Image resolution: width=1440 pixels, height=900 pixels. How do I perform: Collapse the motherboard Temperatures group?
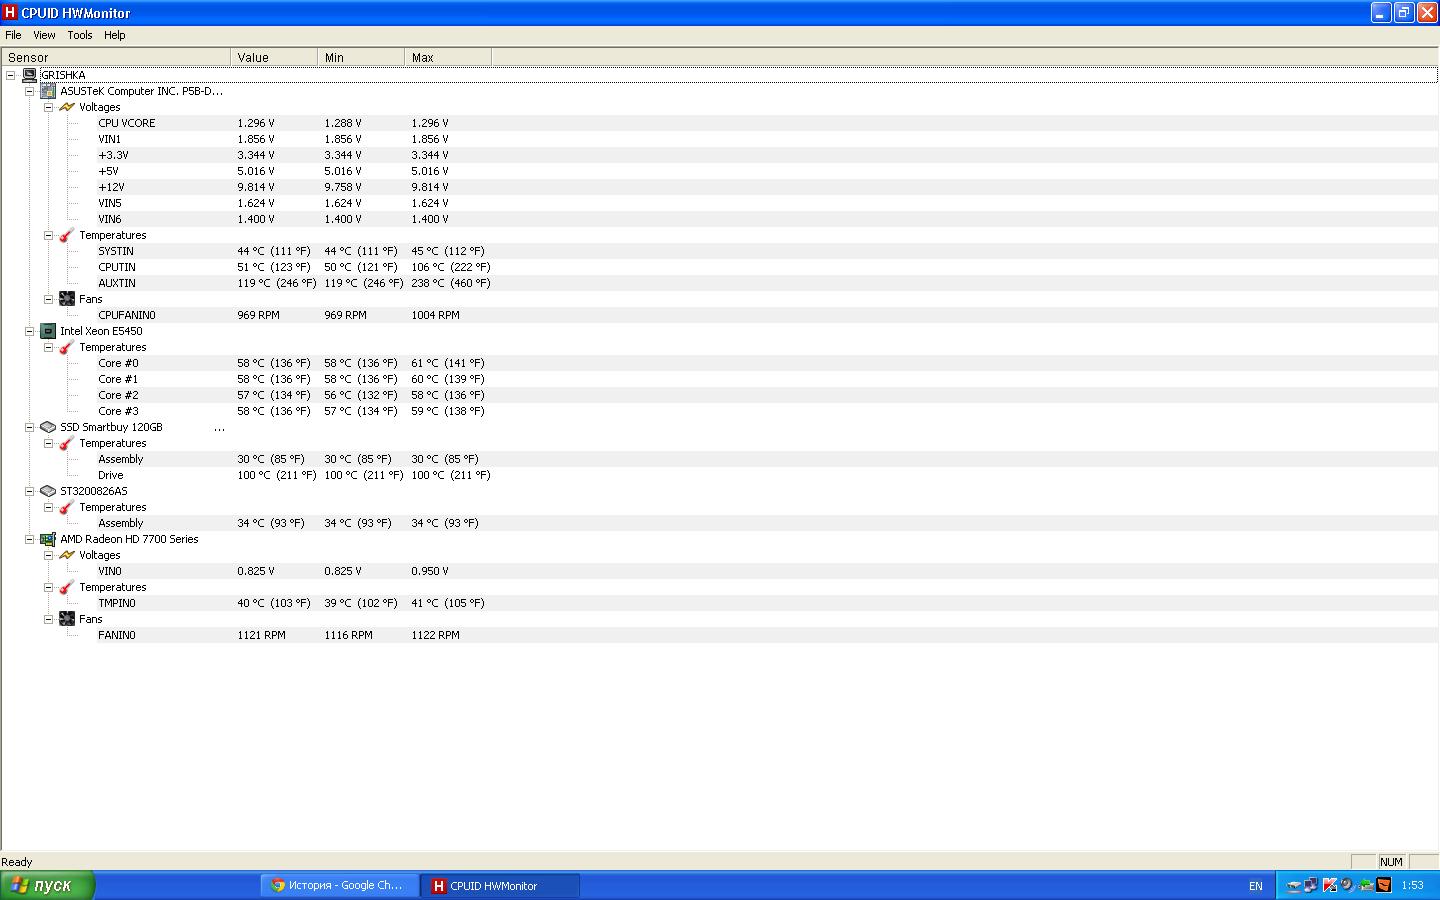(x=48, y=235)
